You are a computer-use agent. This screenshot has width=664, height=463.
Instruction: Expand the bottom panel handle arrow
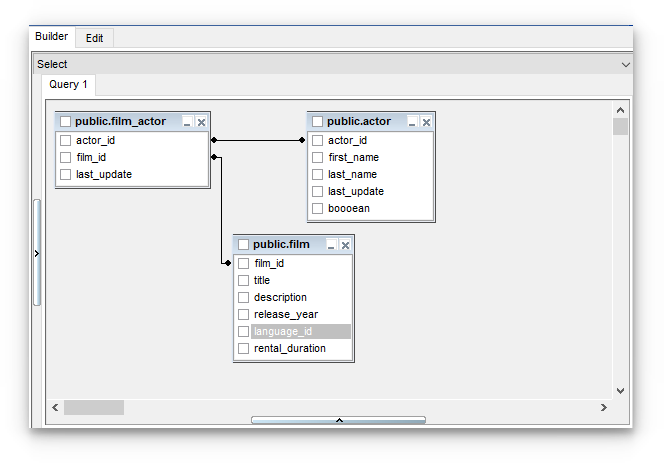[339, 420]
